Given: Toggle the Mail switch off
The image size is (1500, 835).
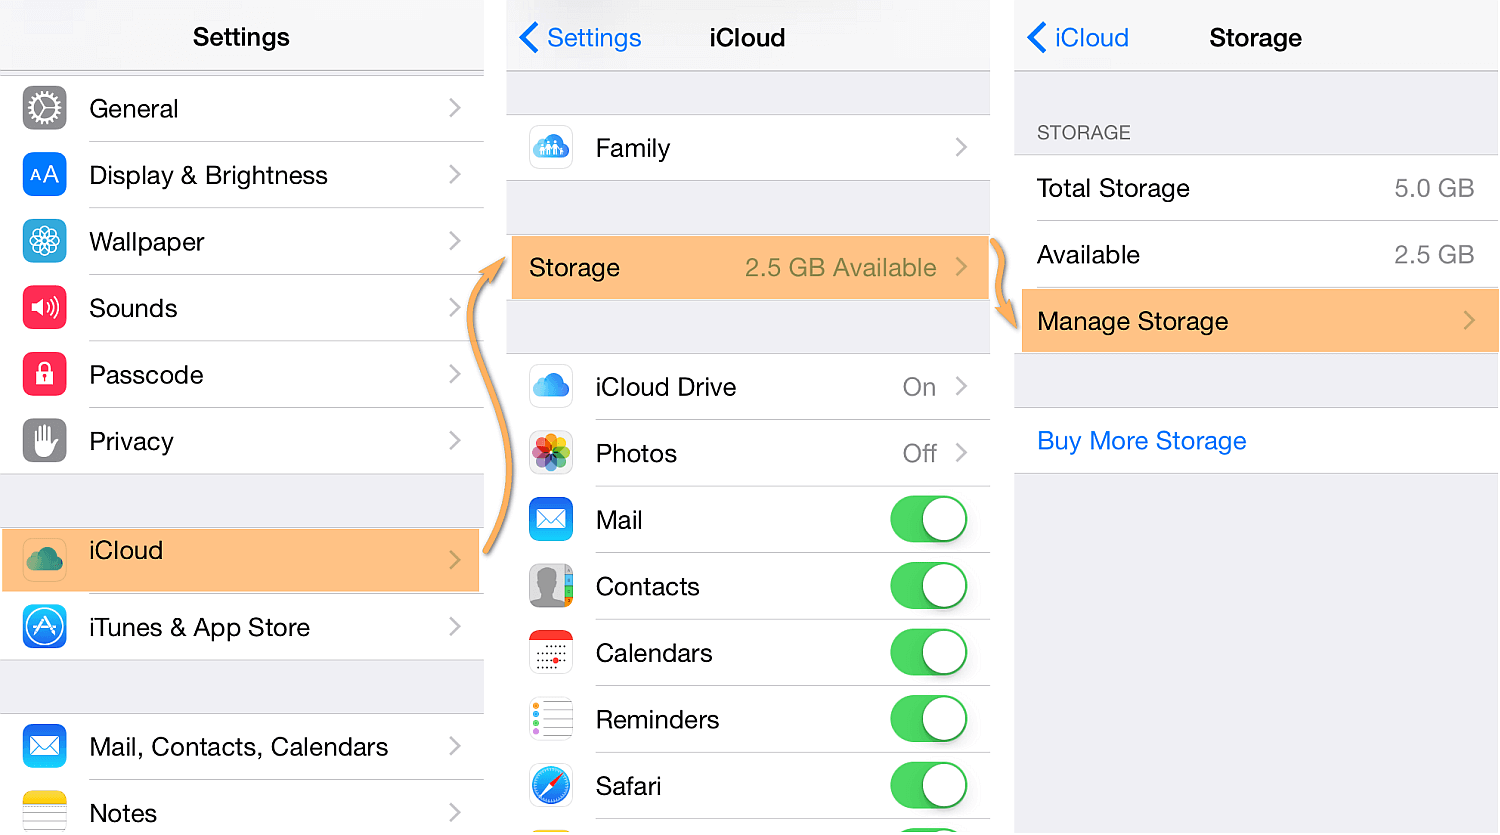Looking at the screenshot, I should [x=928, y=519].
